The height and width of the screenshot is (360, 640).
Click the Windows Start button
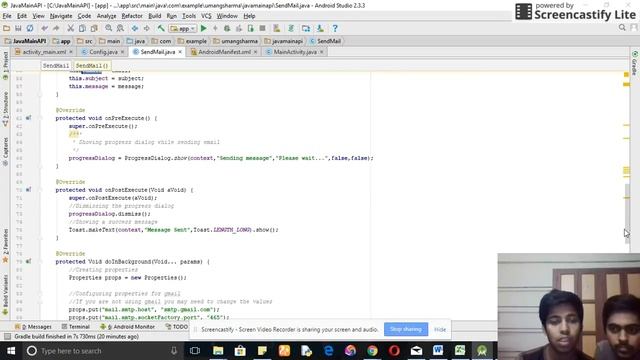pos(11,351)
